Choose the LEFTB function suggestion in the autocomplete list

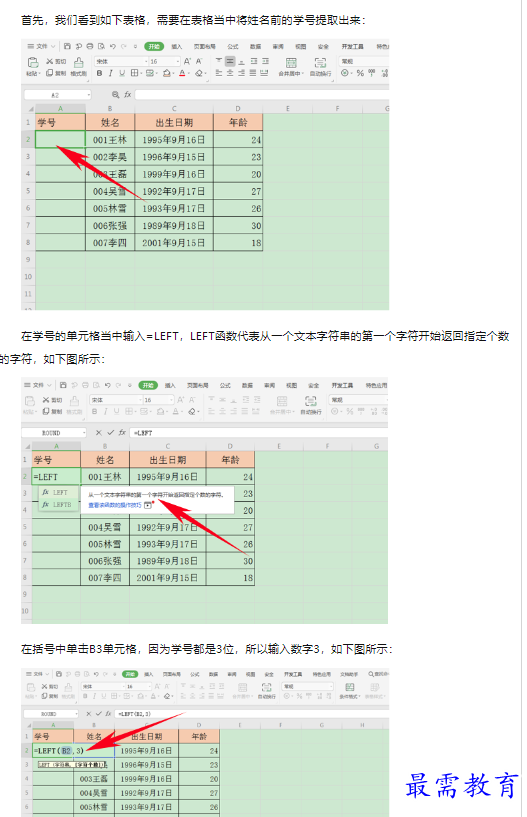(x=57, y=504)
